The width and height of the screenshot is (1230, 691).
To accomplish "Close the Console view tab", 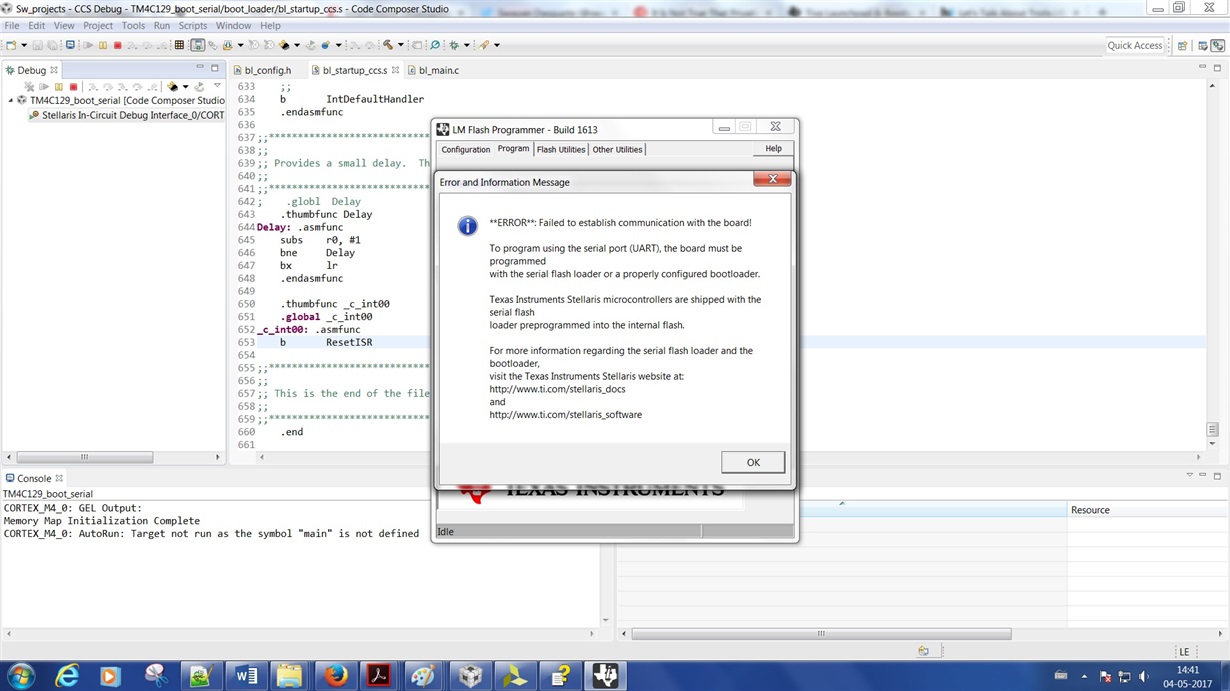I will click(x=59, y=478).
